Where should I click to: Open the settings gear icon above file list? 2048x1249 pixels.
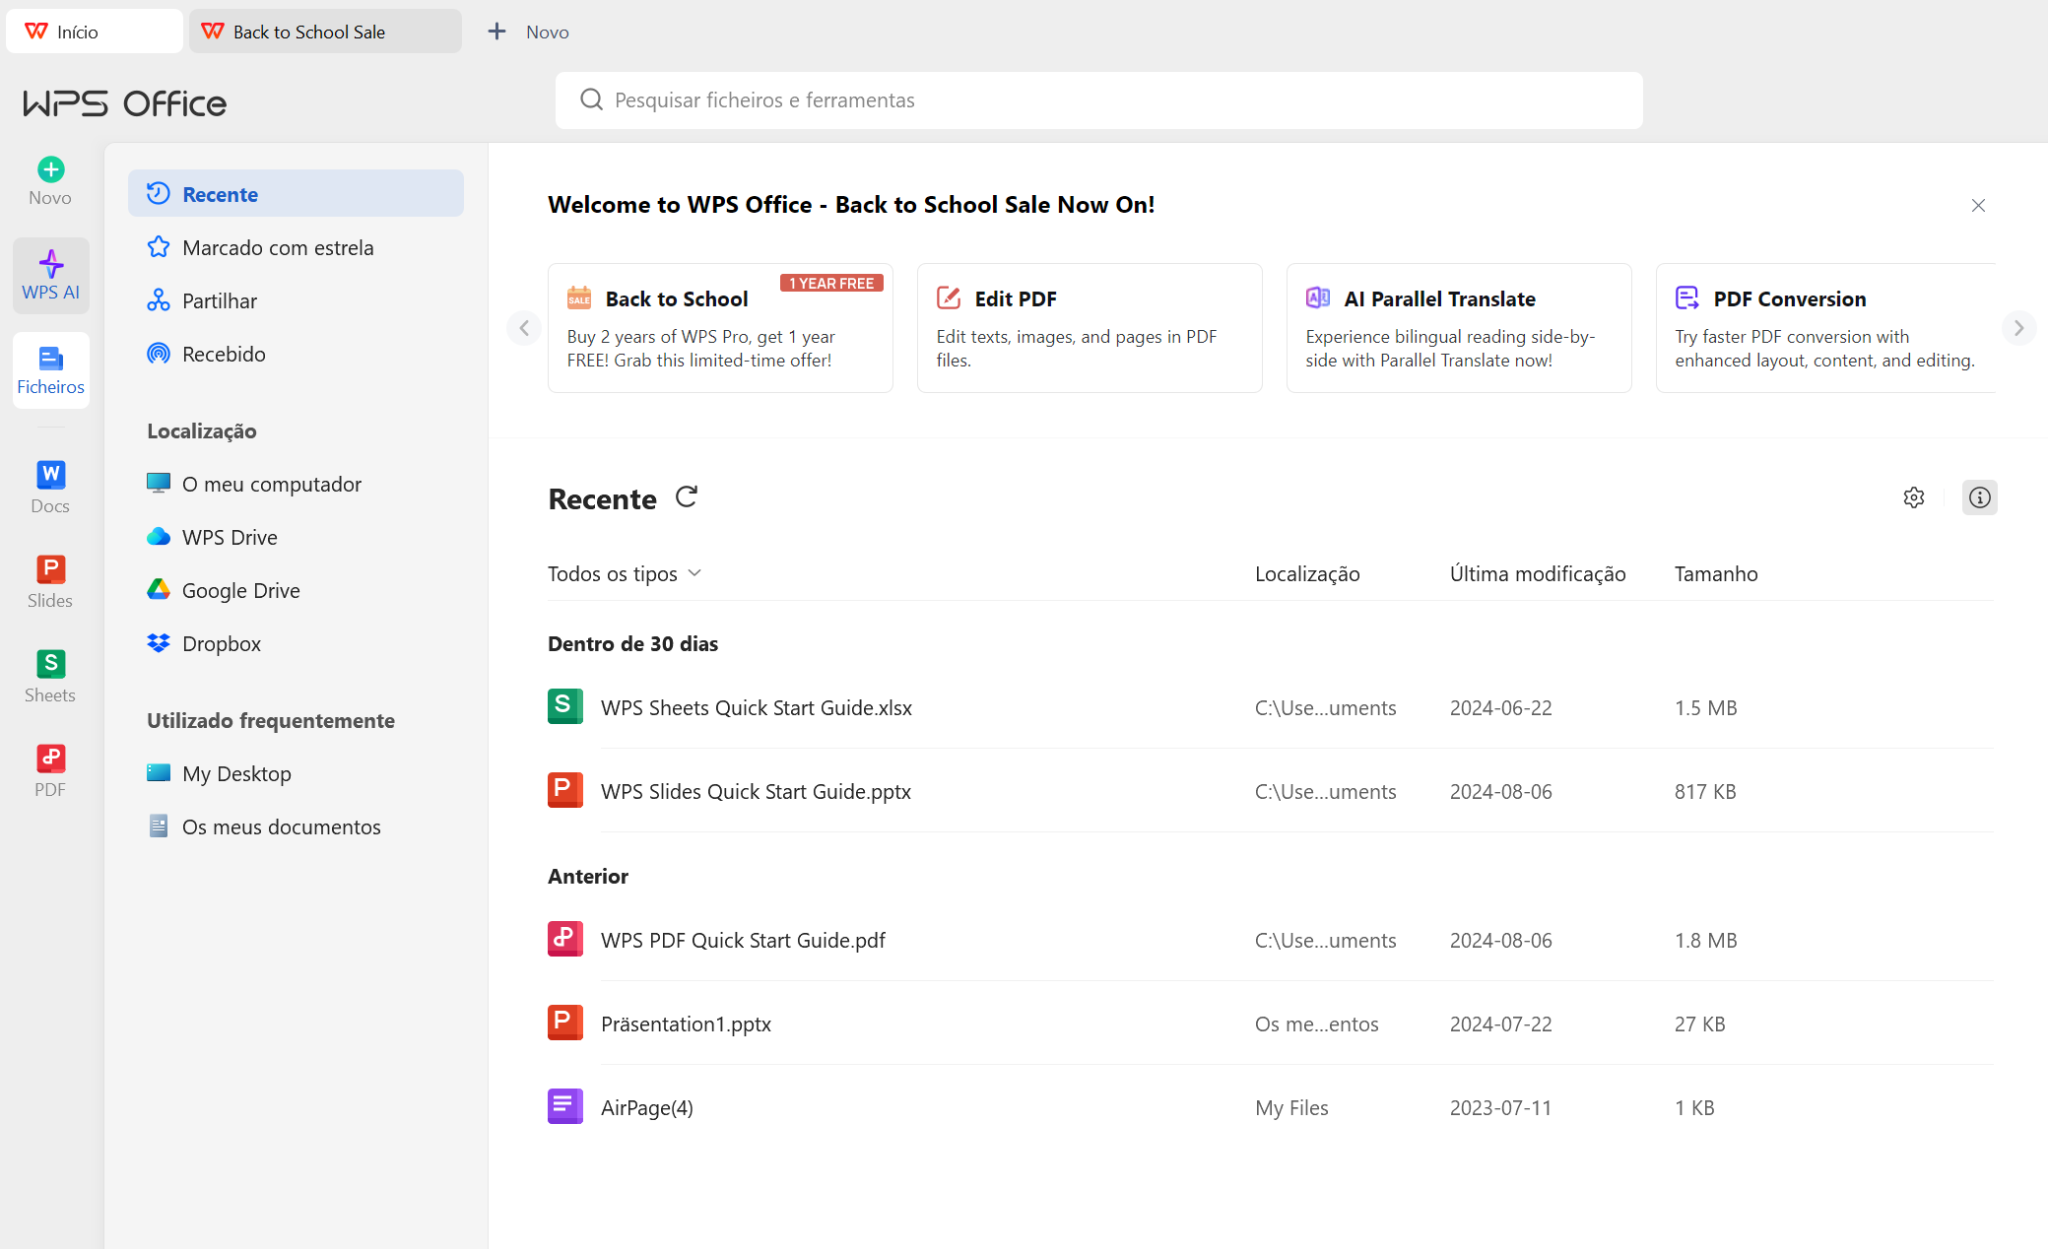pos(1913,497)
